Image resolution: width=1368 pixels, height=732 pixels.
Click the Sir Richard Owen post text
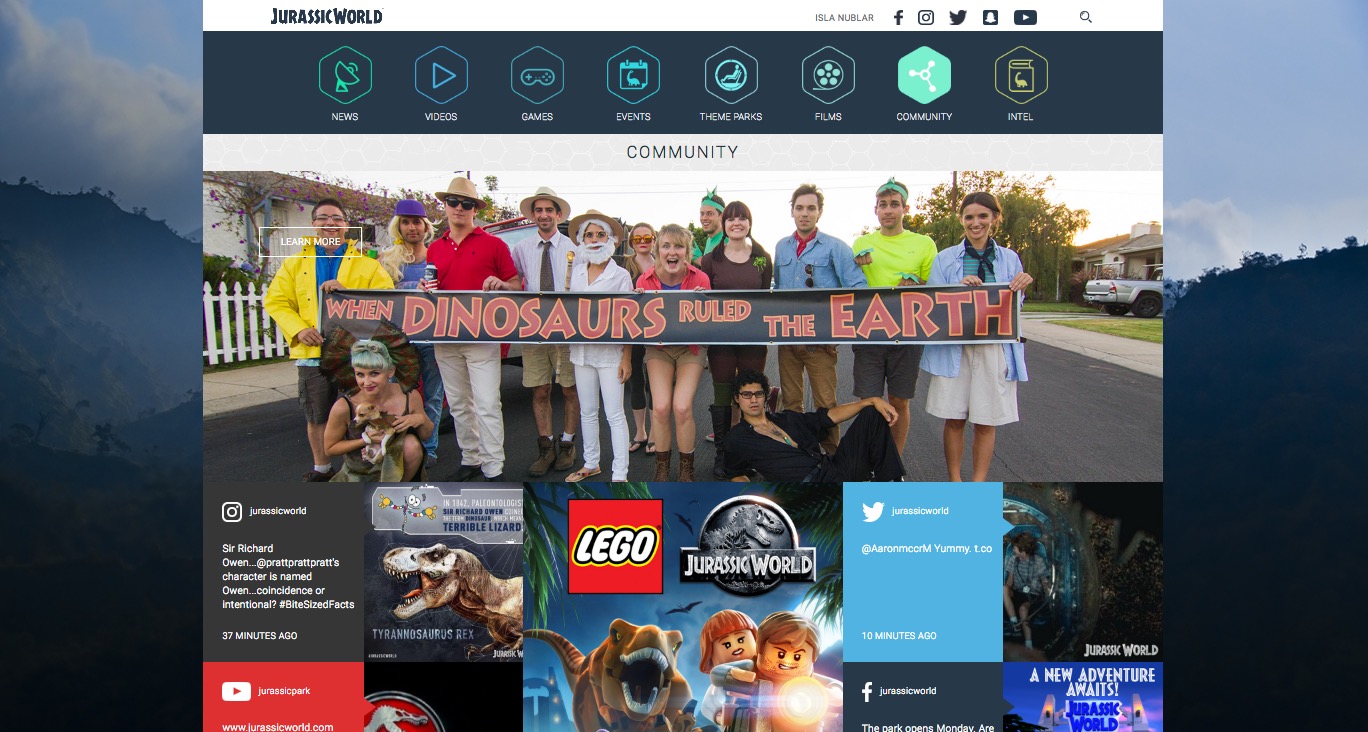coord(288,576)
